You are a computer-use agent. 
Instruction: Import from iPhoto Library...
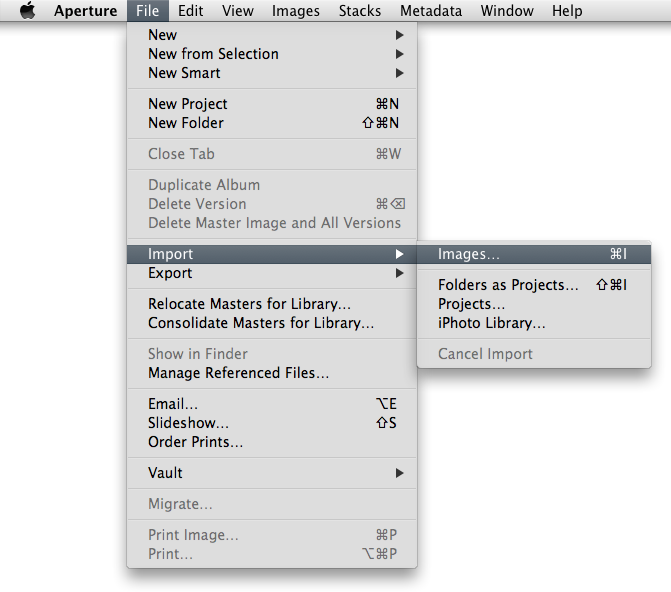tap(491, 323)
